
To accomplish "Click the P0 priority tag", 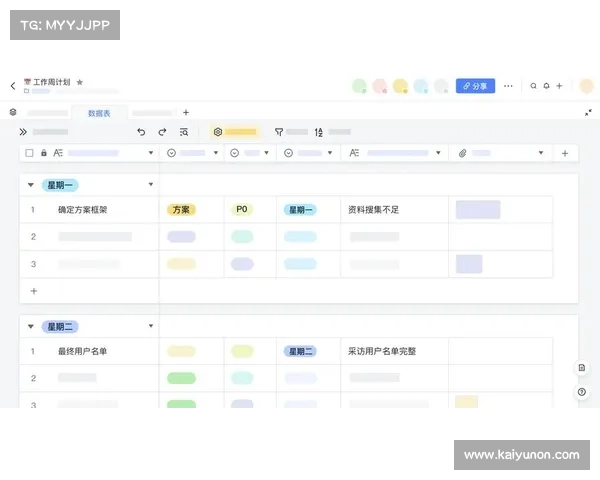I will pos(242,209).
